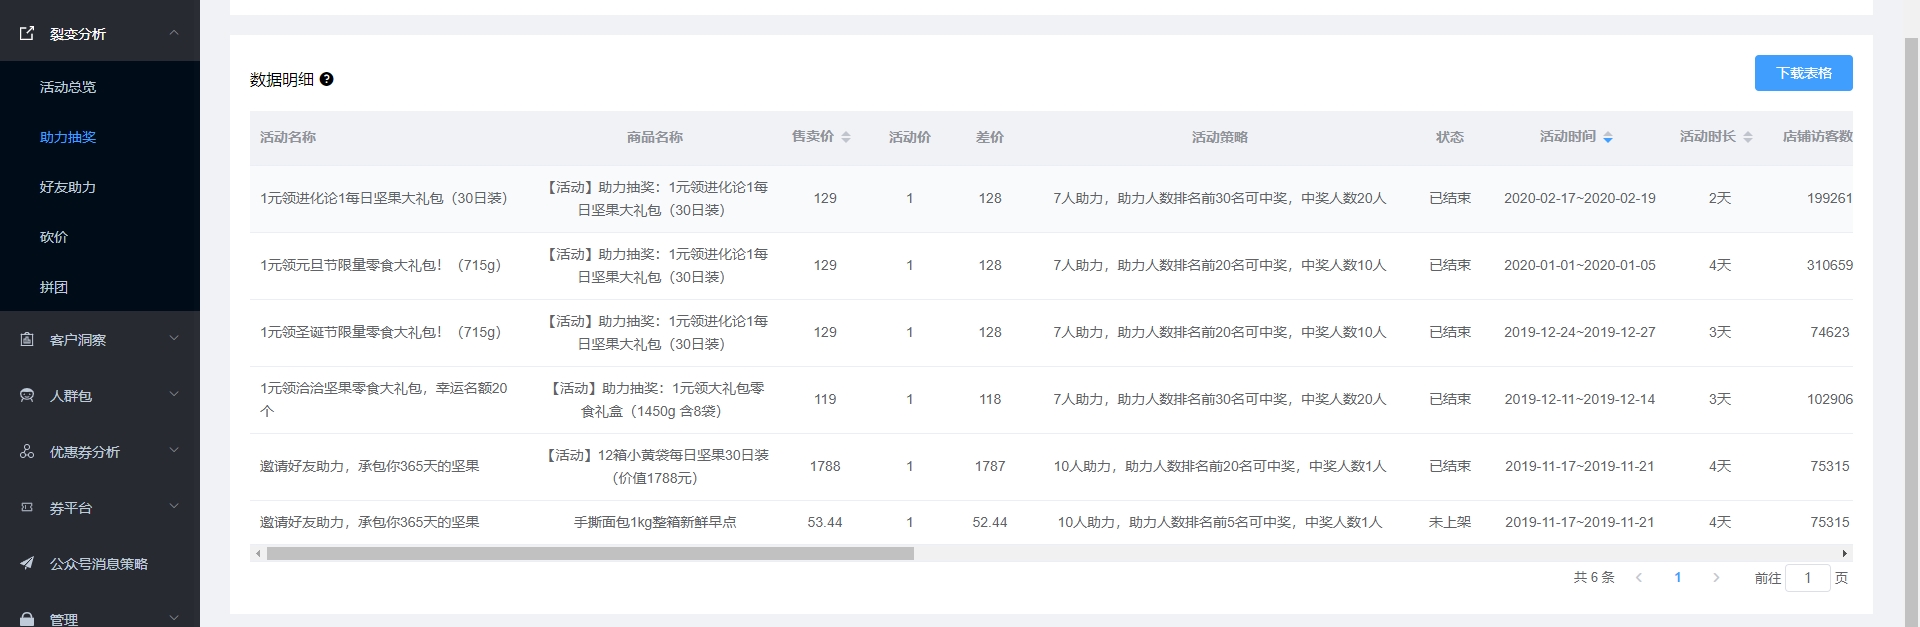Click the 客户洞察 sidebar icon
The height and width of the screenshot is (627, 1920).
pos(27,339)
